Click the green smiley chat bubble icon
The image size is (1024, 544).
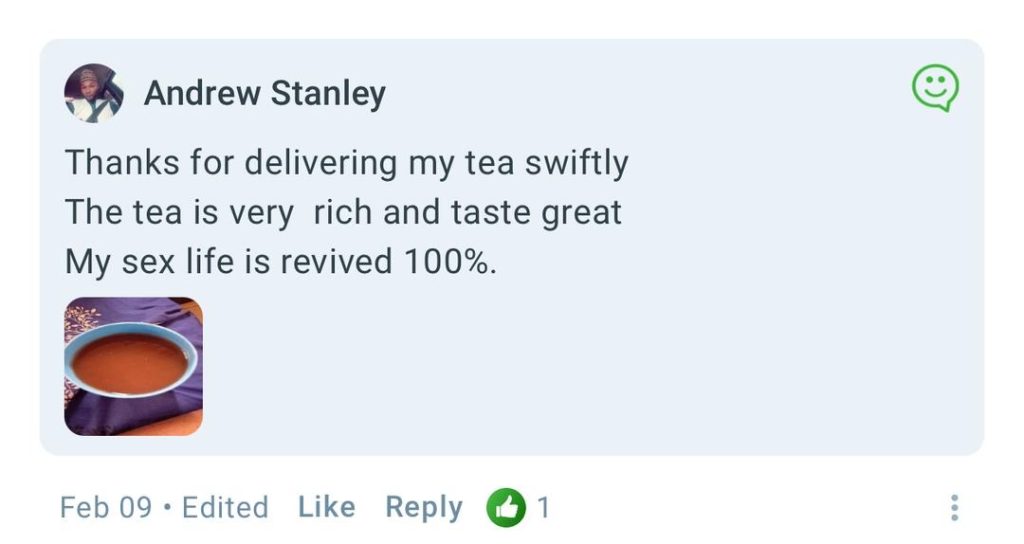(x=935, y=89)
